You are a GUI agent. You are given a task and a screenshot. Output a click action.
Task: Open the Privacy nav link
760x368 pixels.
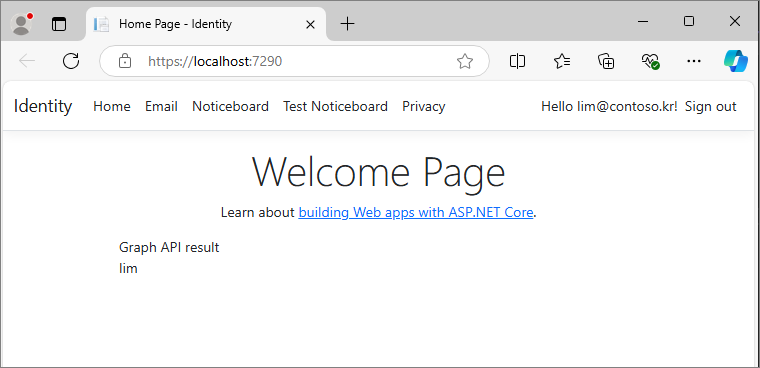424,106
